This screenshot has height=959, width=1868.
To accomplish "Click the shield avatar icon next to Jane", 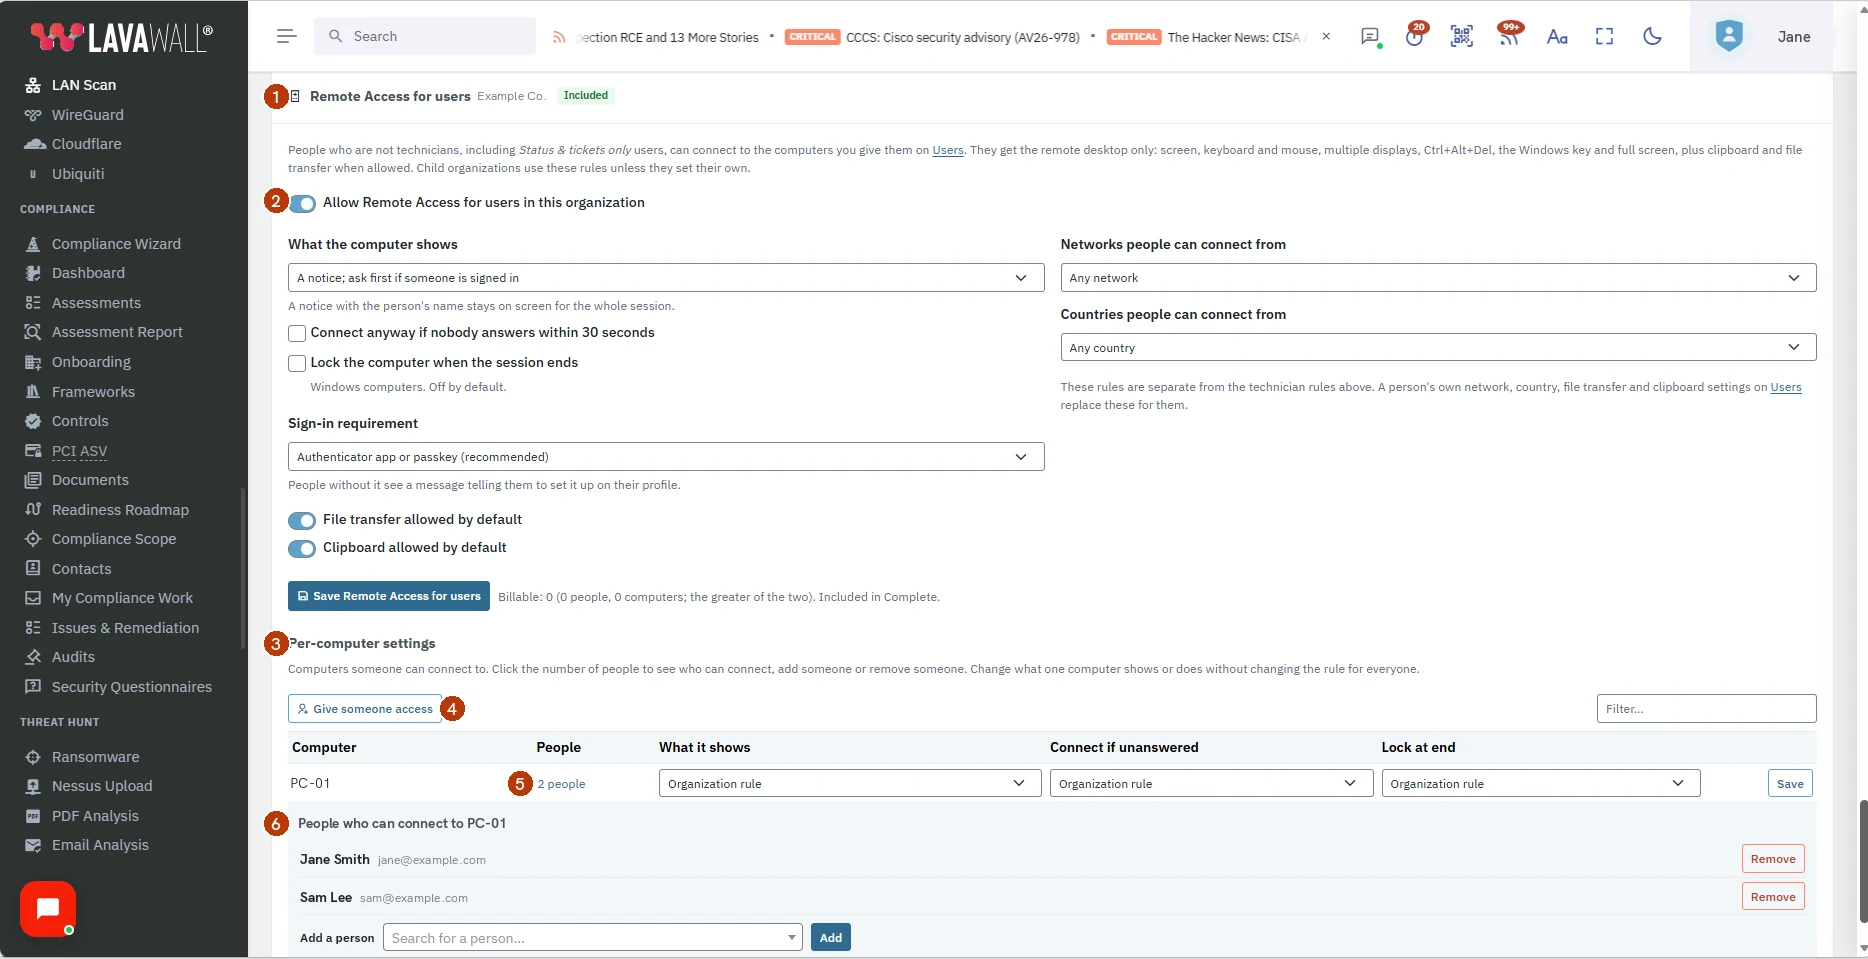I will (1729, 36).
